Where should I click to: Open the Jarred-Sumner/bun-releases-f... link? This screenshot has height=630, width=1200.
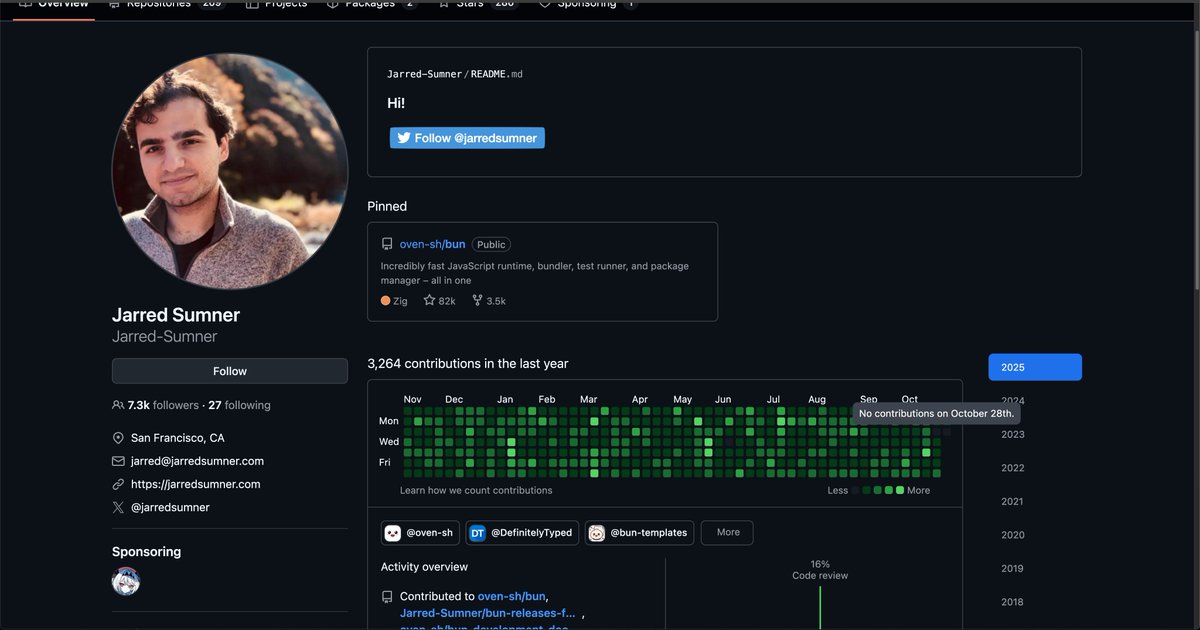(x=488, y=613)
